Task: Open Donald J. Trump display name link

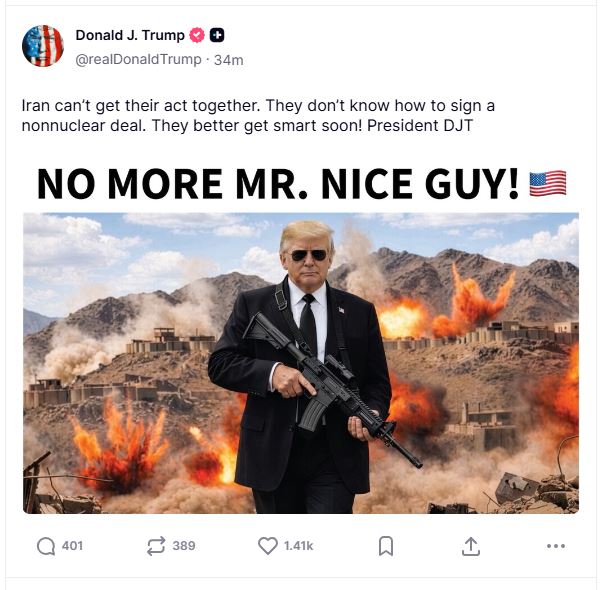Action: (130, 35)
